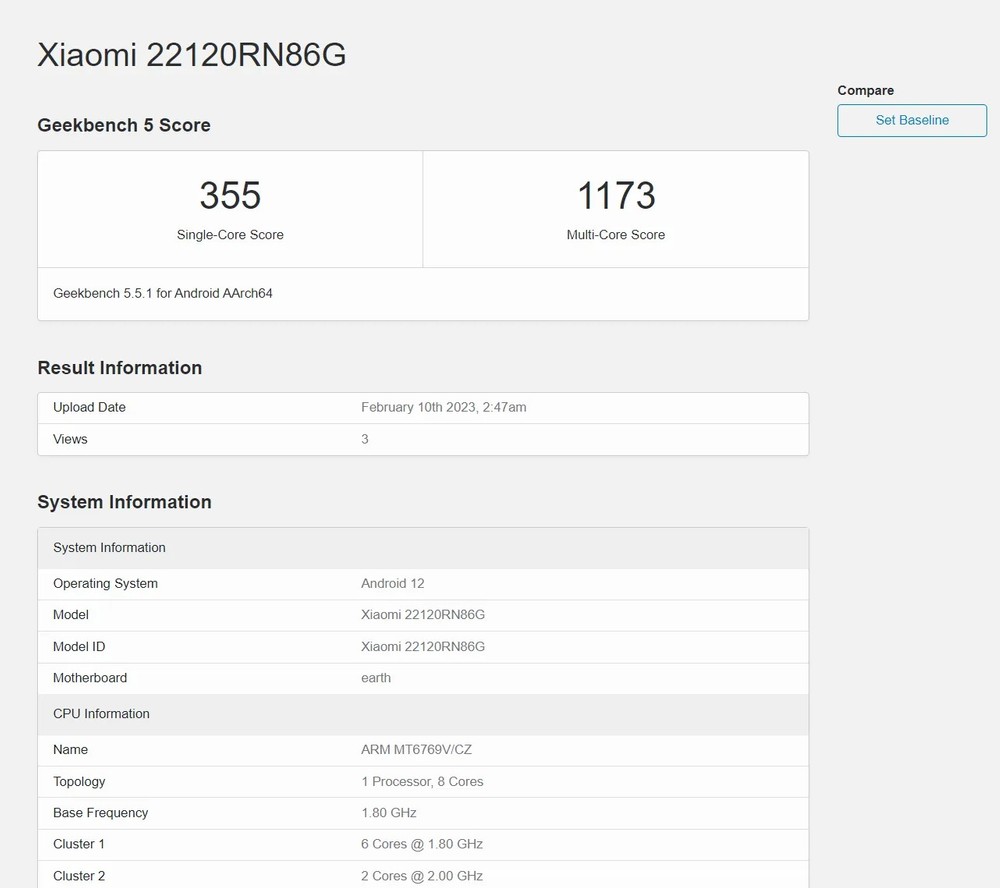1000x888 pixels.
Task: Select the single-core score 355
Action: [230, 195]
